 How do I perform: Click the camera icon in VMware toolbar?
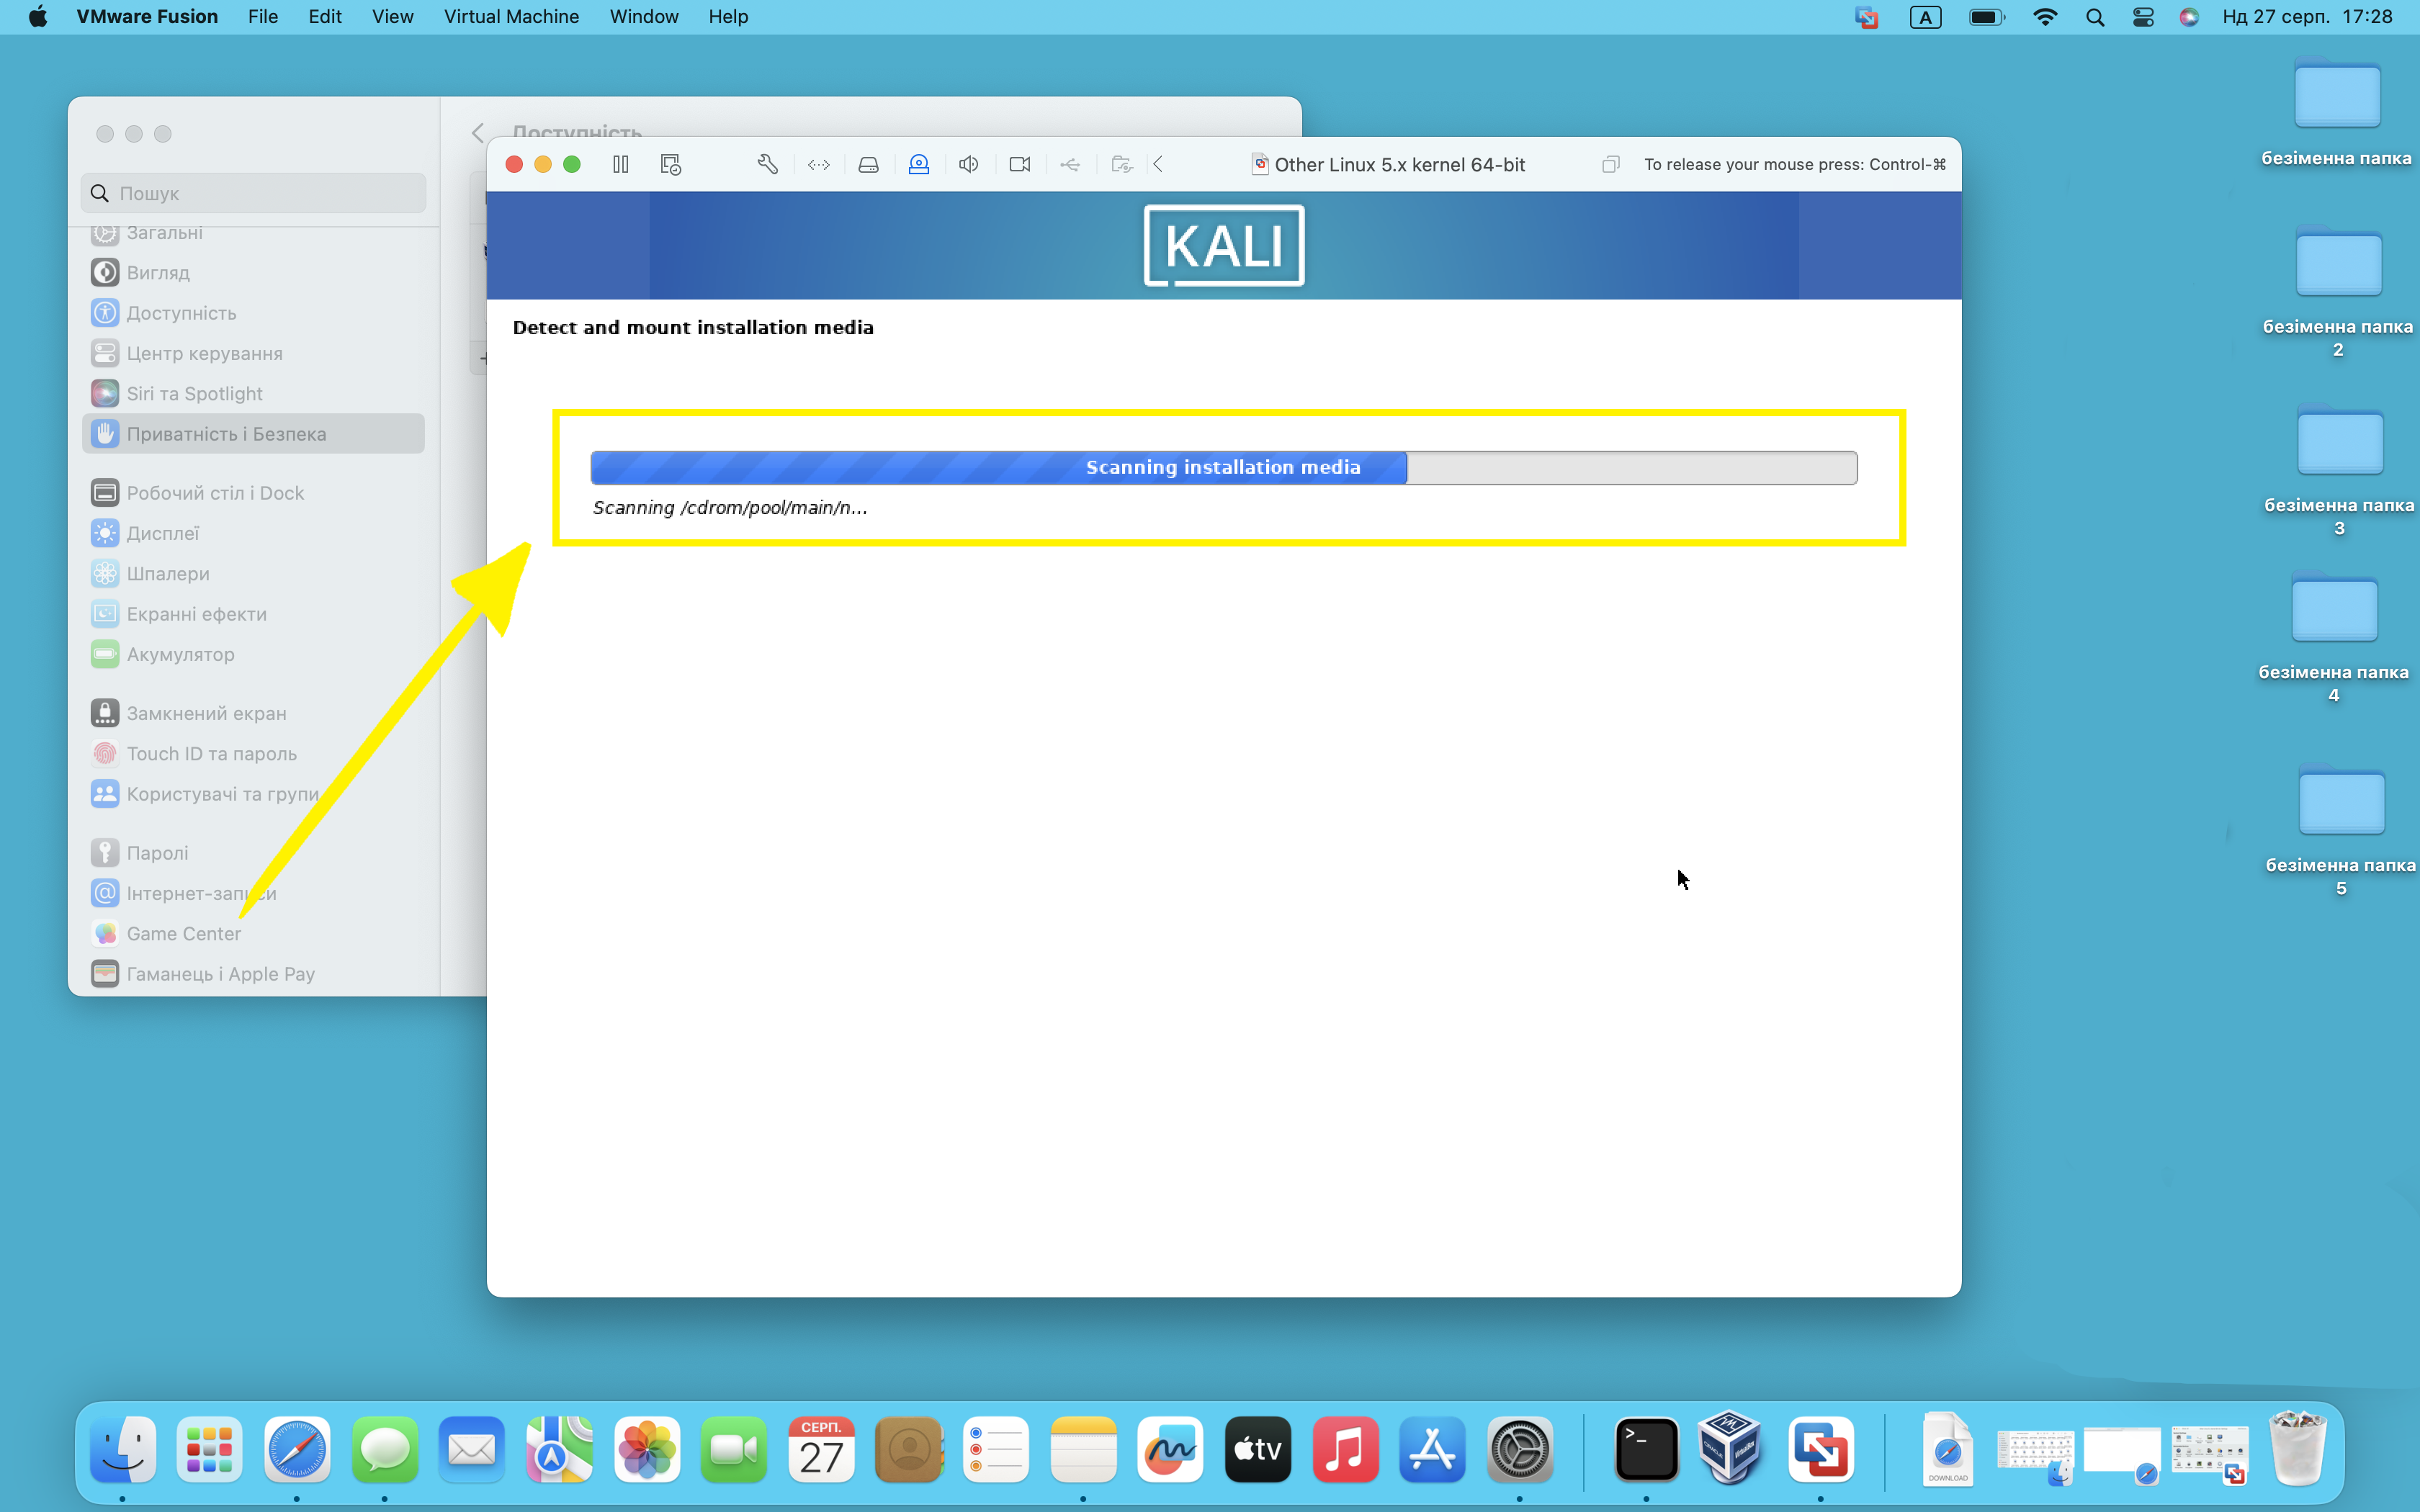tap(1019, 164)
